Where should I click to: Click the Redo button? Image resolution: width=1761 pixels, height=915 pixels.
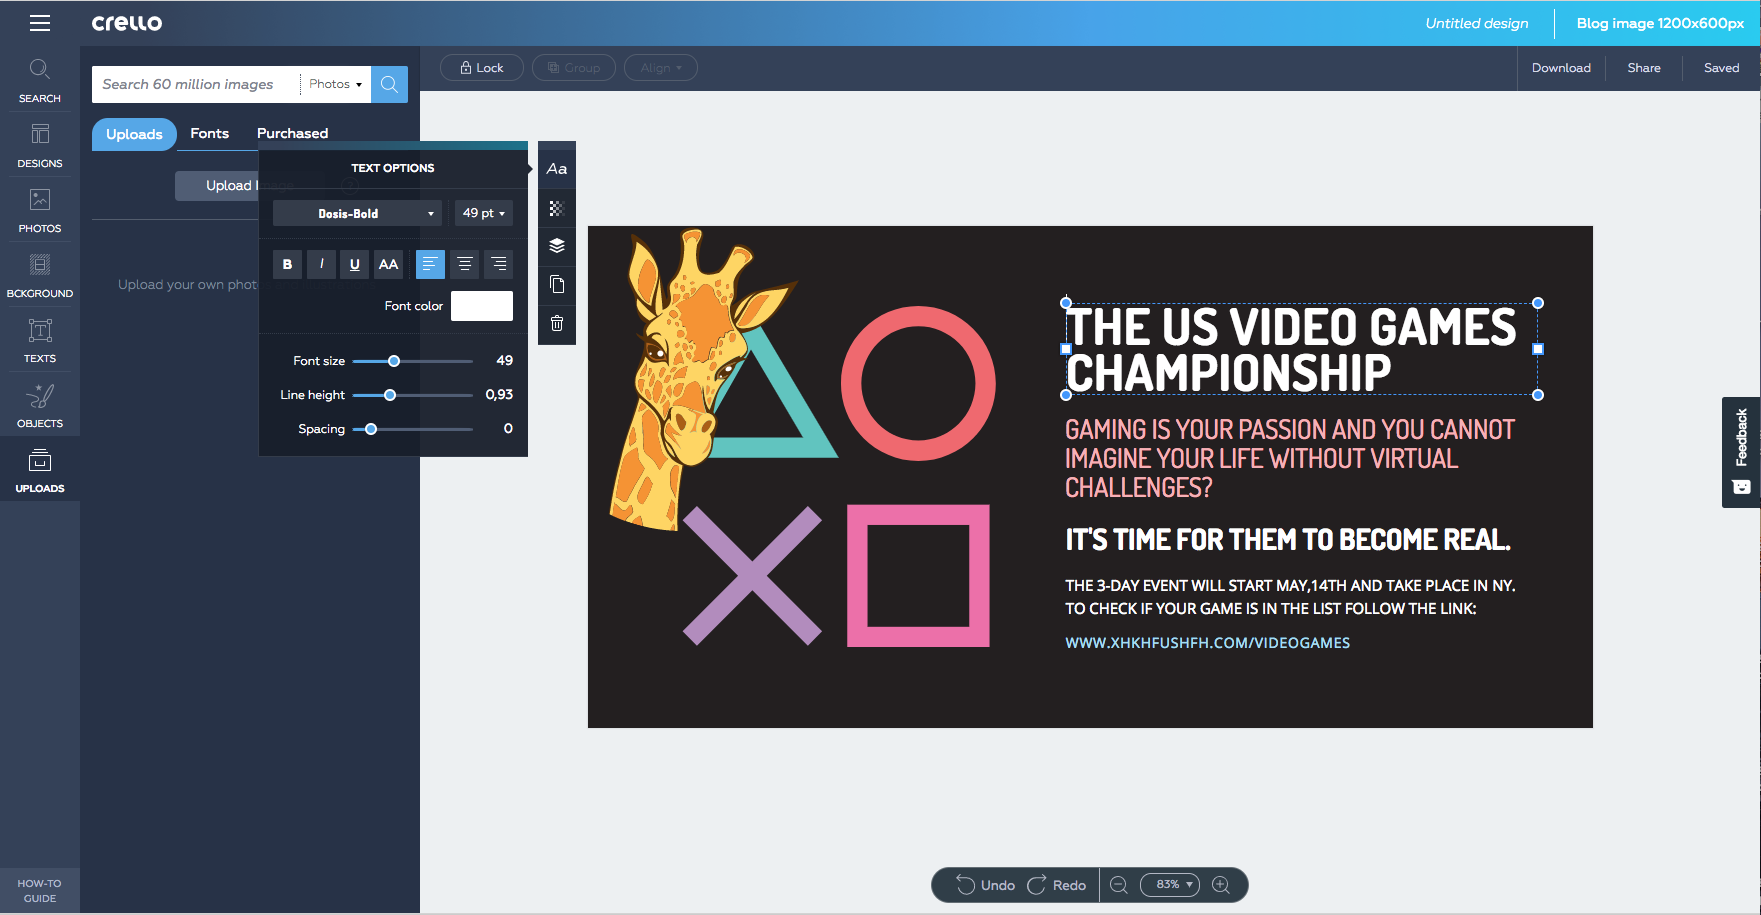coord(1057,885)
